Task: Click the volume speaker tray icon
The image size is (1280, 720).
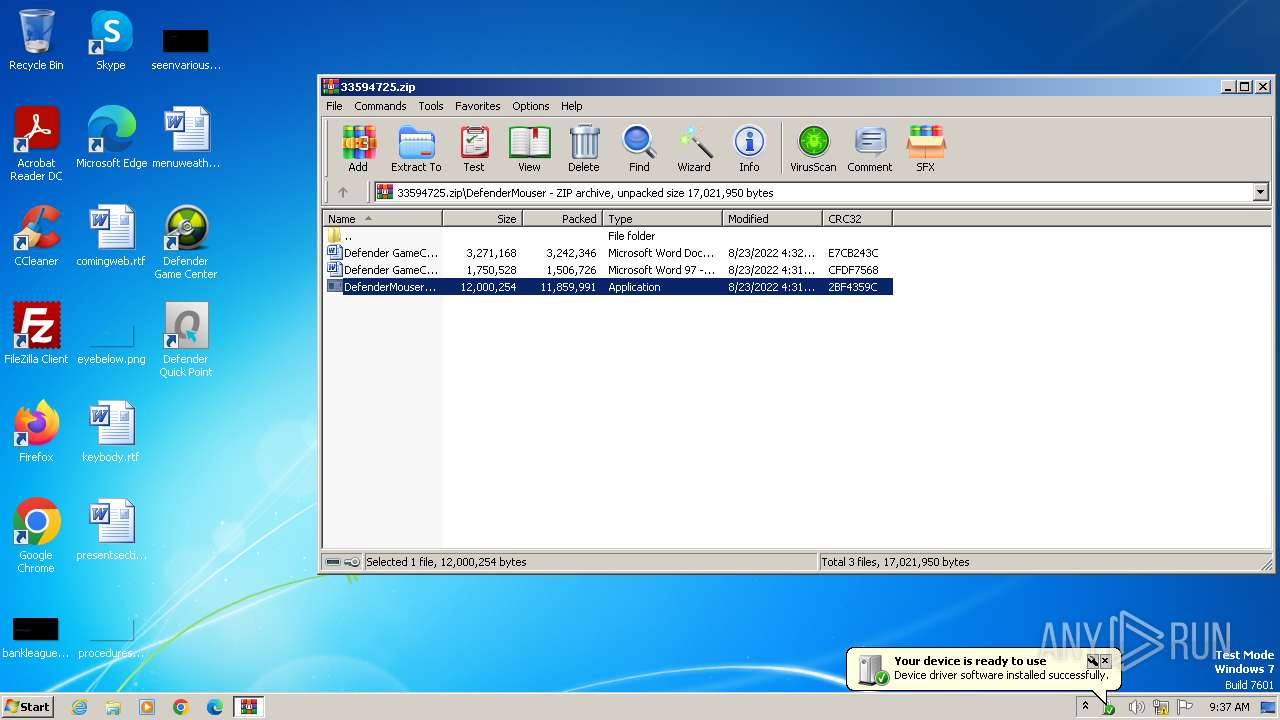Action: click(x=1136, y=707)
